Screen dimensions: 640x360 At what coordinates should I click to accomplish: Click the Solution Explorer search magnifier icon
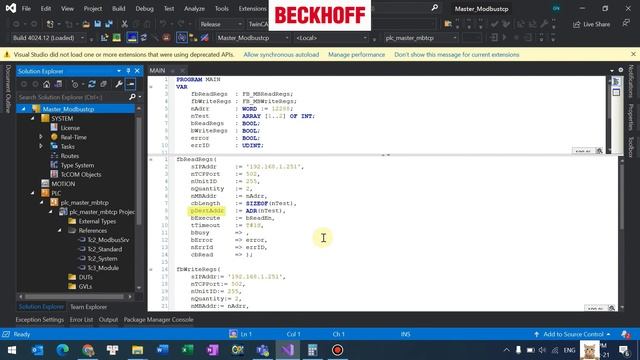click(132, 97)
